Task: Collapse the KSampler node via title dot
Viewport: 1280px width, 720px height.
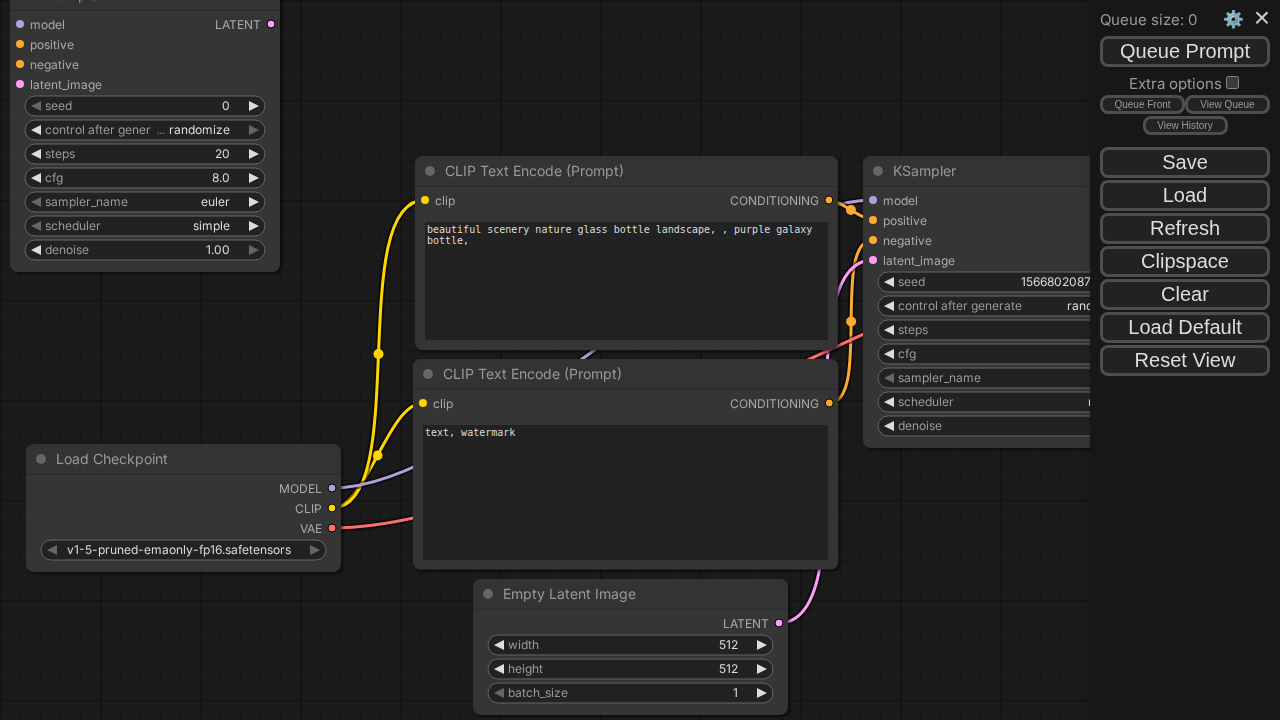Action: [x=878, y=171]
